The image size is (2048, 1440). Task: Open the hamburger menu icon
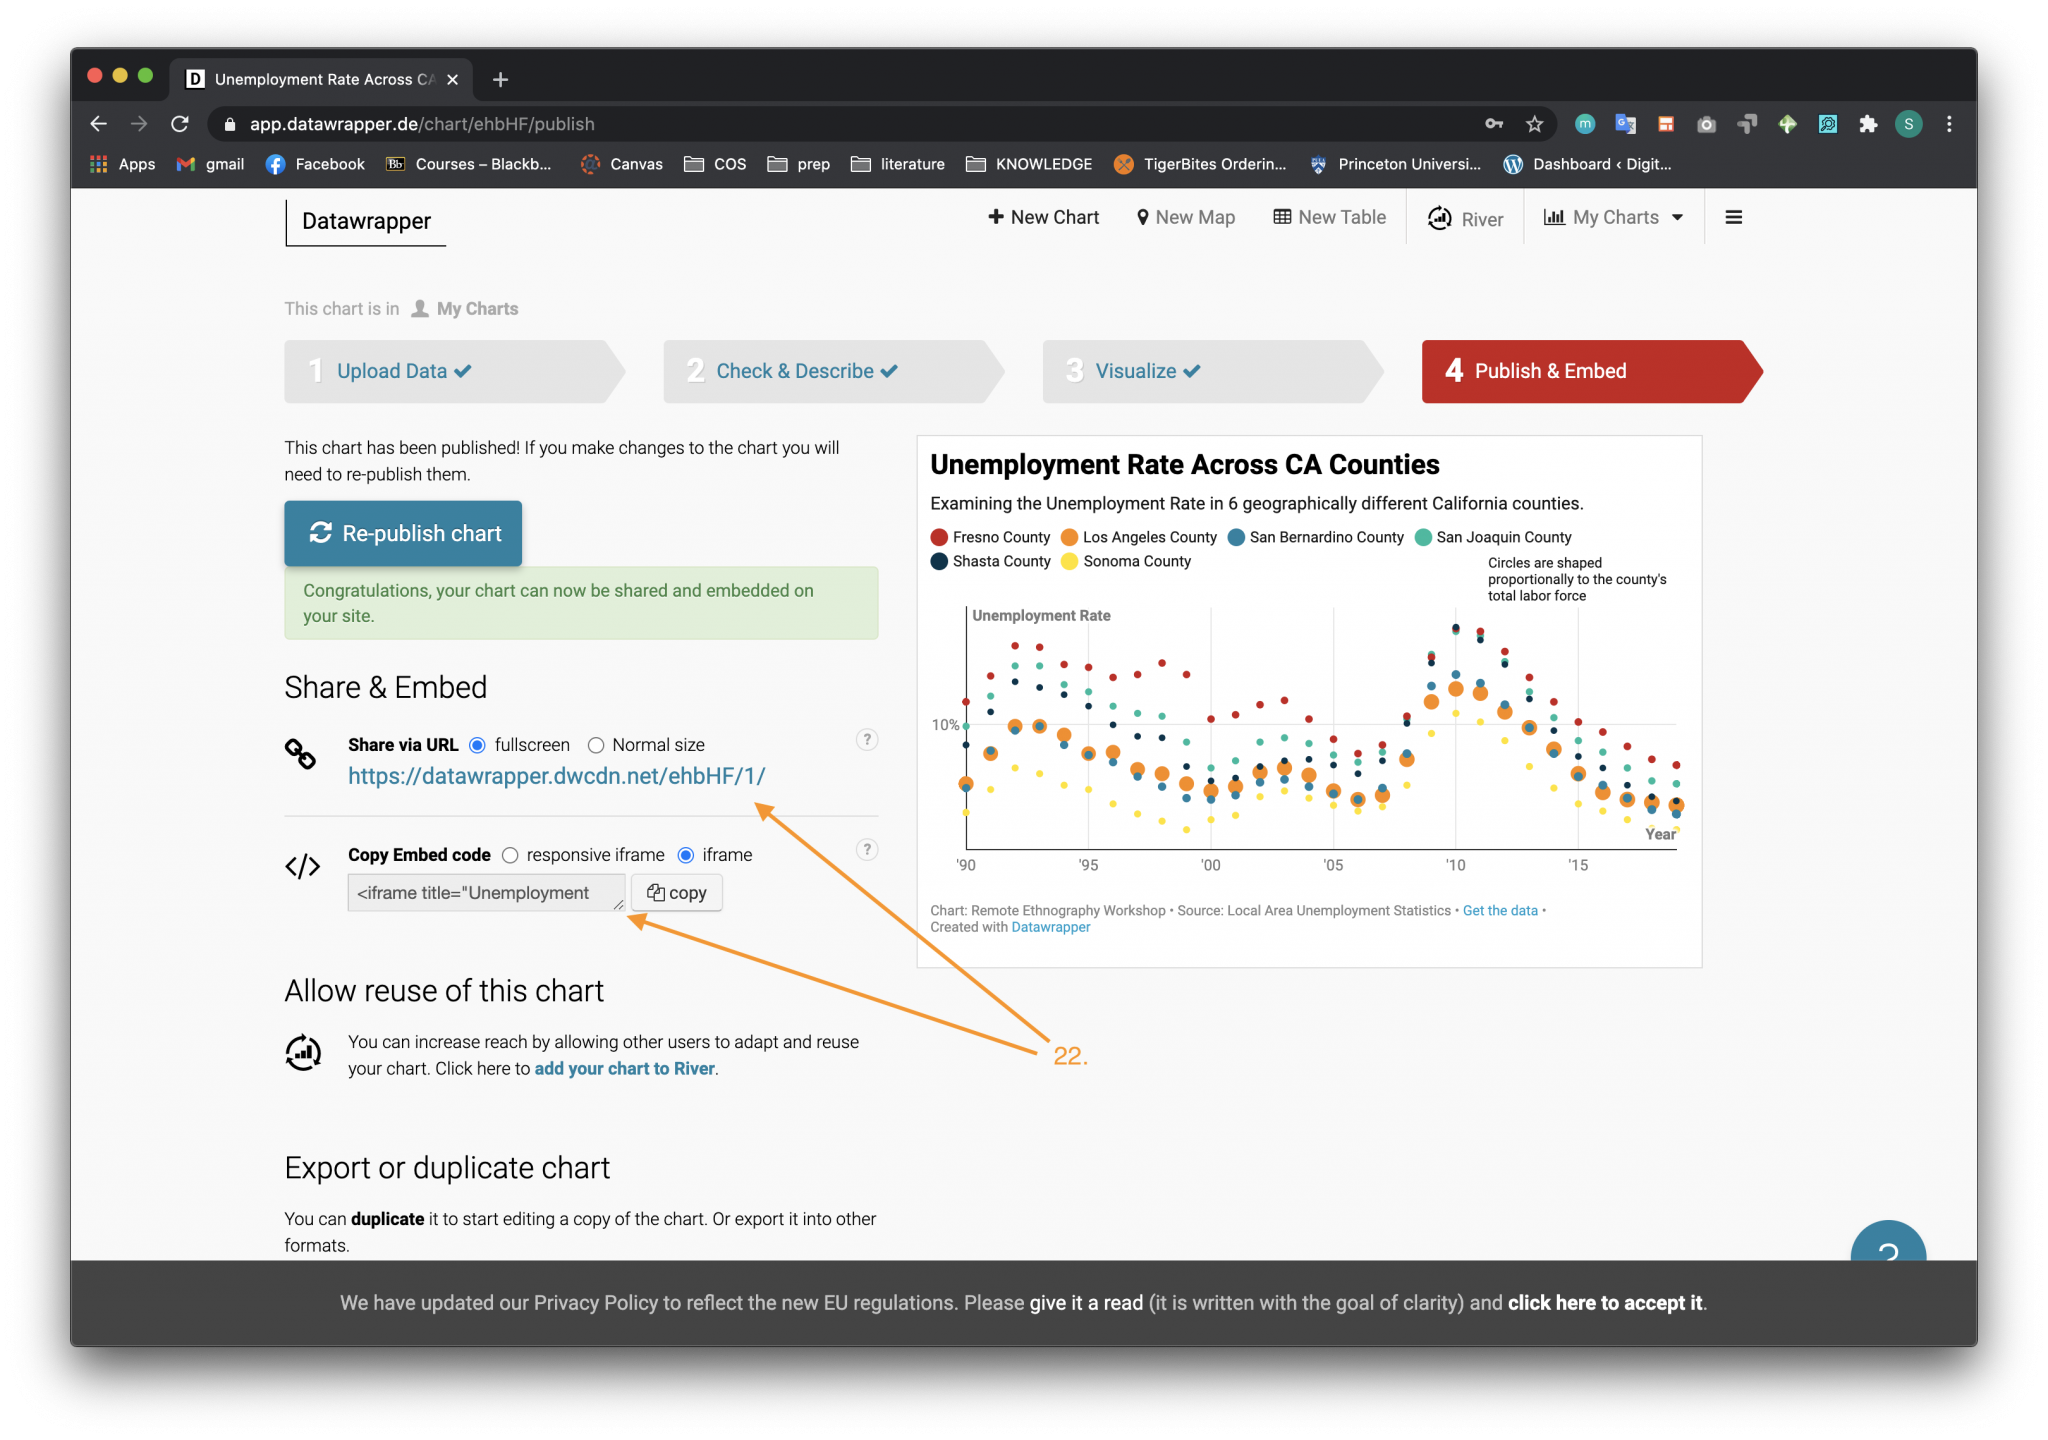click(x=1734, y=217)
